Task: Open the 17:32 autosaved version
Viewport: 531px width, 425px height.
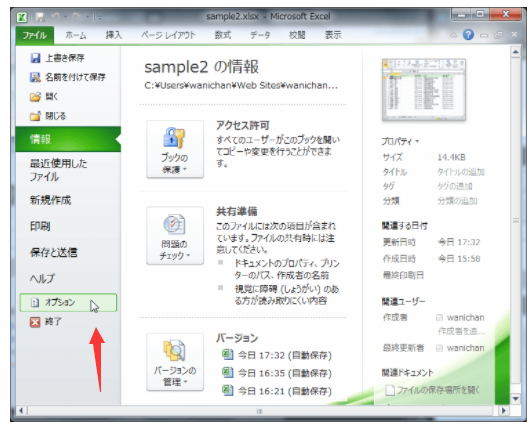Action: (277, 355)
